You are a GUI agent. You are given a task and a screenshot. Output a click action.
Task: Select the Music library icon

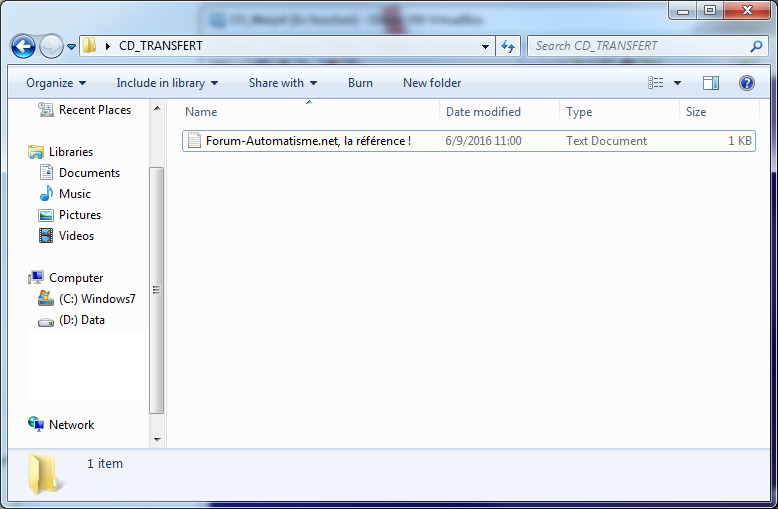click(46, 194)
